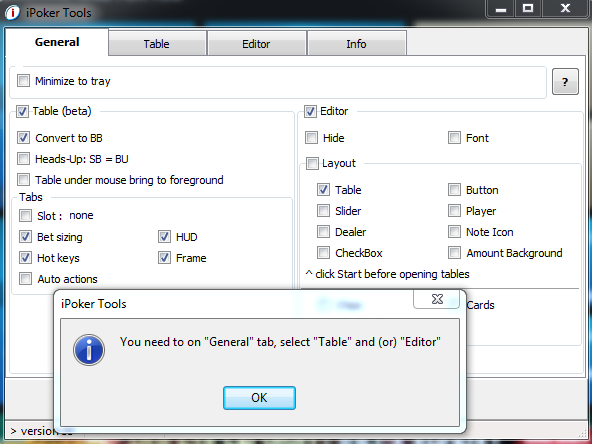Image resolution: width=592 pixels, height=444 pixels.
Task: Maximize the iPoker Tools window
Action: click(x=528, y=9)
